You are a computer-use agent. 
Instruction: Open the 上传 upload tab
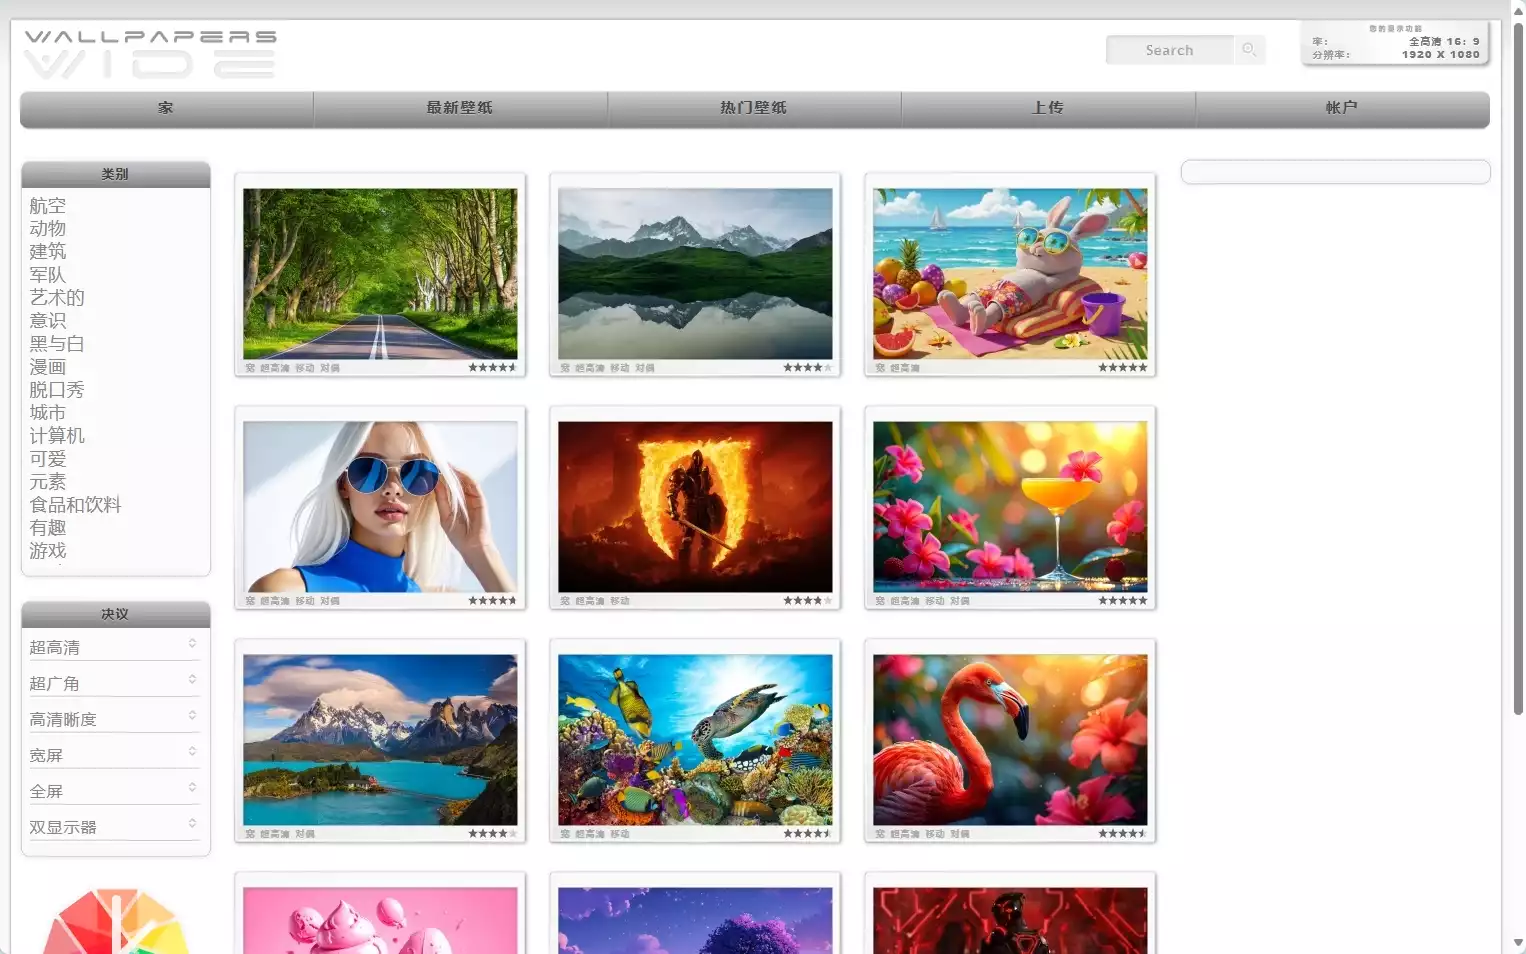(1048, 108)
